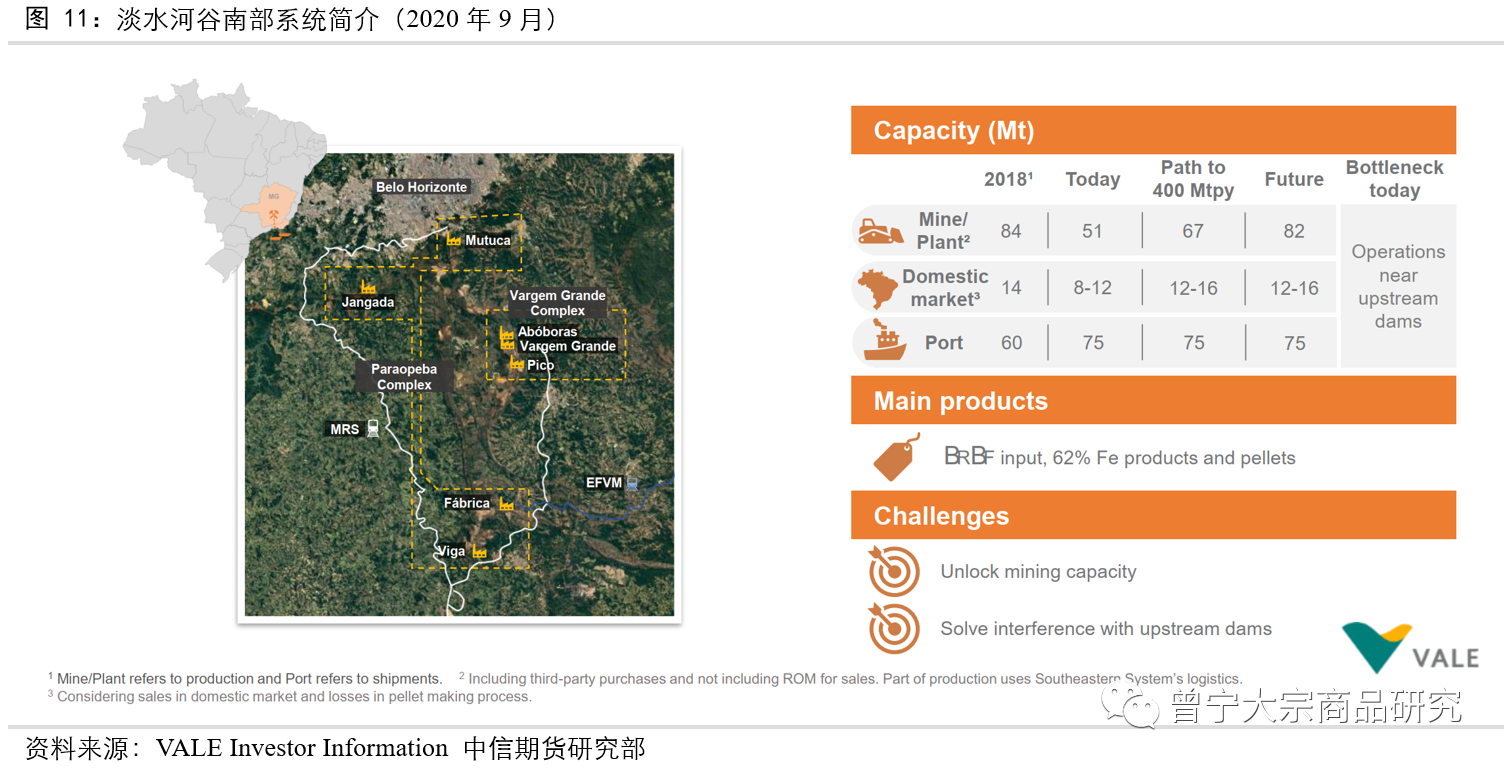Click the target icon beside Solve interference
1512x773 pixels.
pos(894,628)
